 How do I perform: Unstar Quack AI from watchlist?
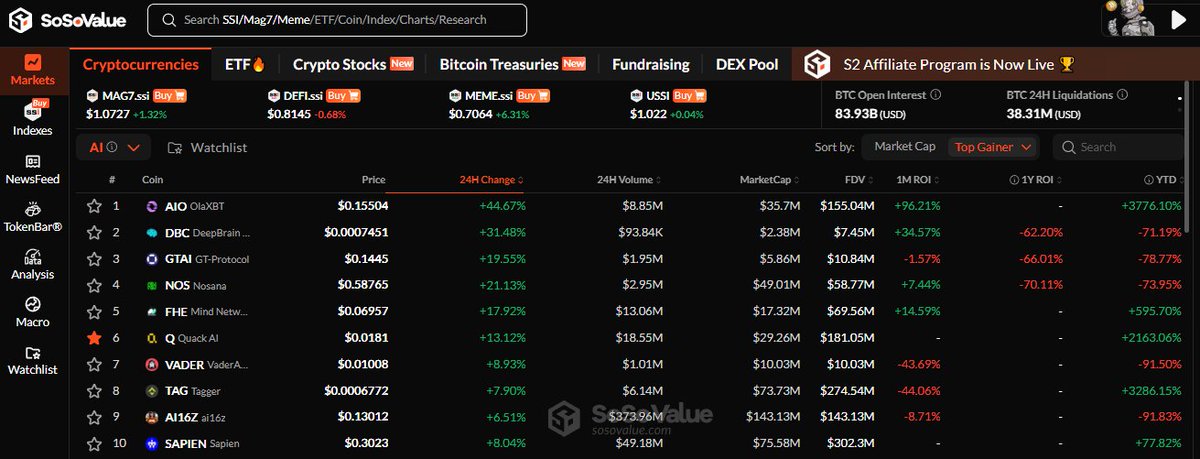point(94,338)
